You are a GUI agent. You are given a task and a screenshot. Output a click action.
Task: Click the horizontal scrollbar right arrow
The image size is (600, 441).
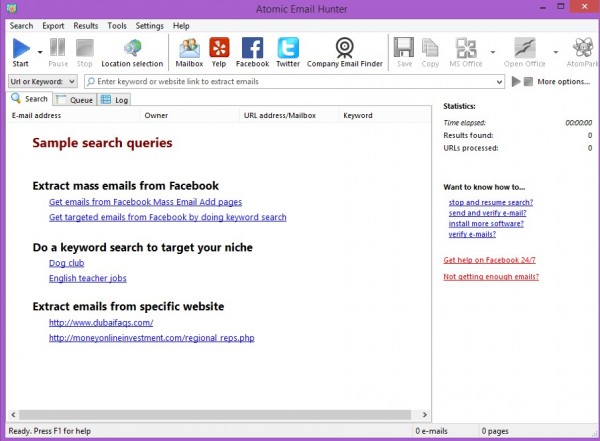tap(424, 415)
